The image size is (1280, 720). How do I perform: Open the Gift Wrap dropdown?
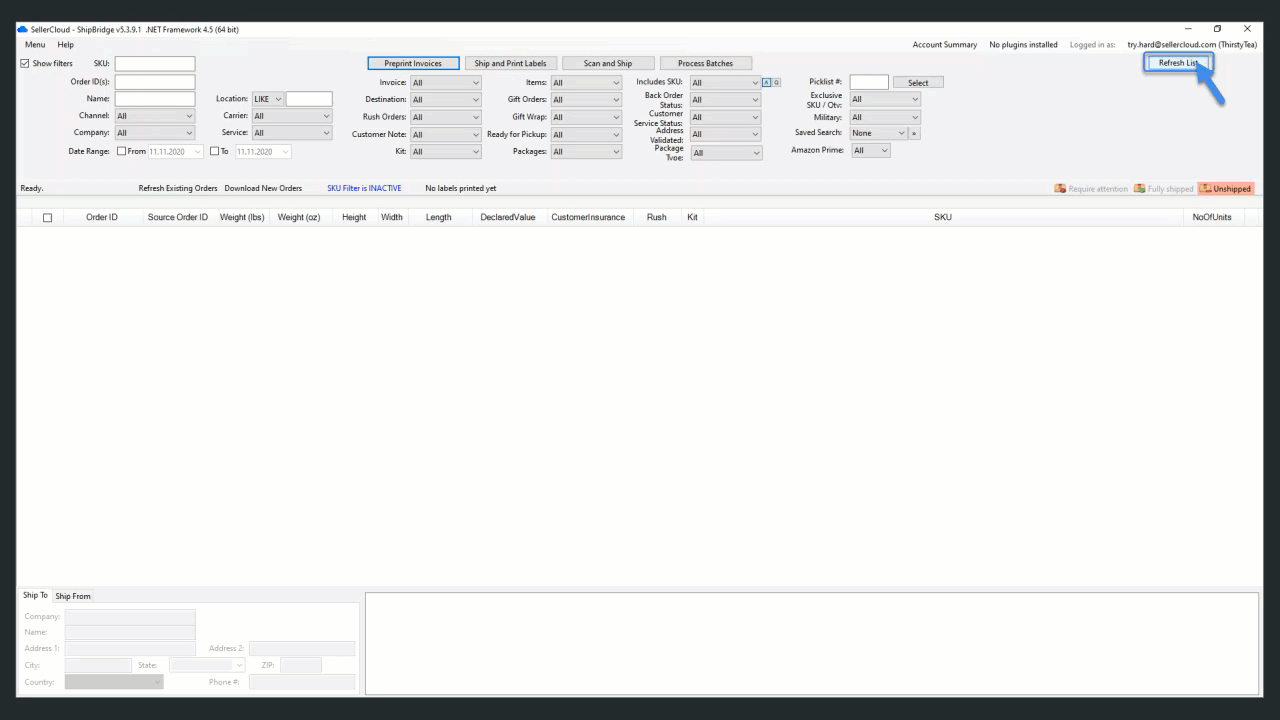[x=586, y=117]
